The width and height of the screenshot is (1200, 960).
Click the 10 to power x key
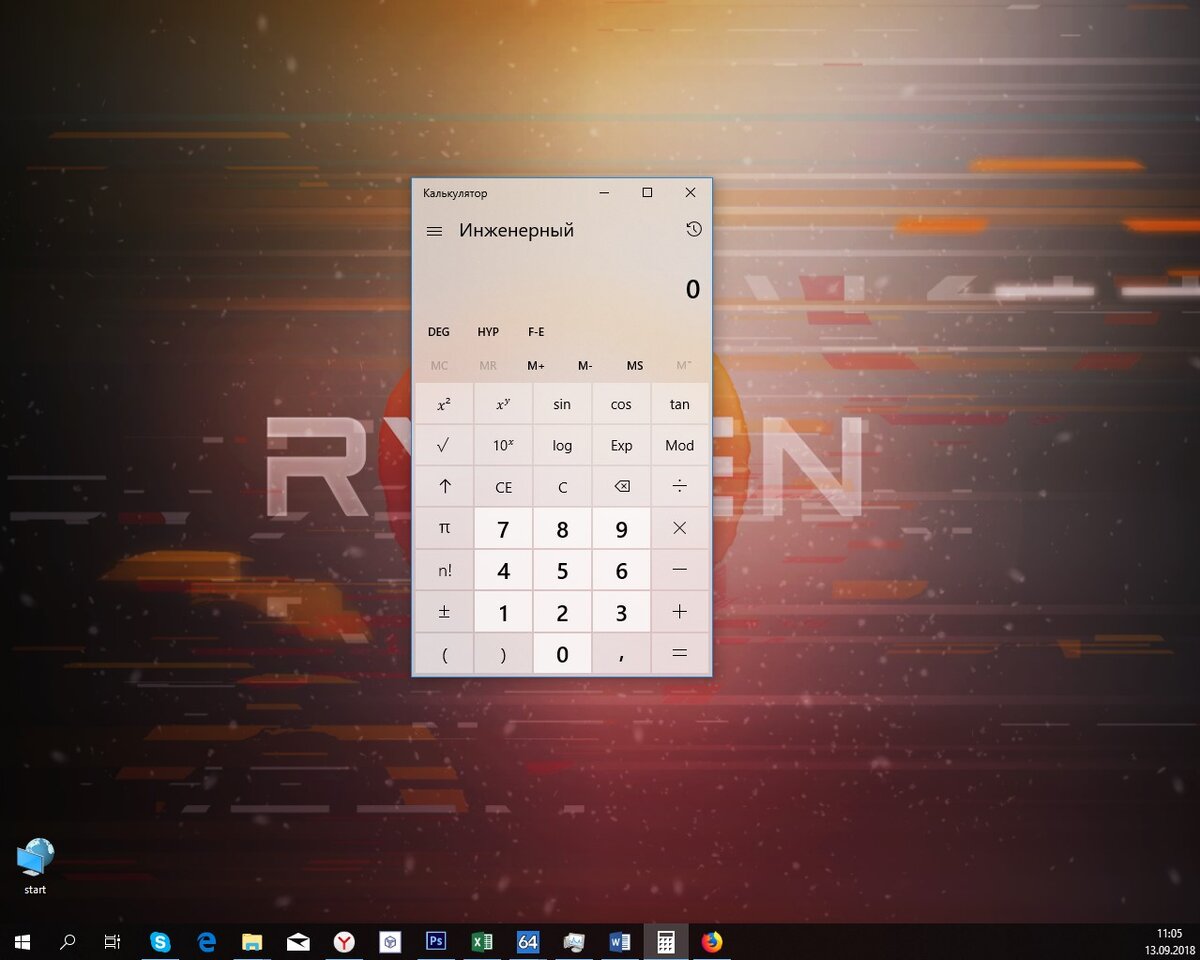point(503,446)
